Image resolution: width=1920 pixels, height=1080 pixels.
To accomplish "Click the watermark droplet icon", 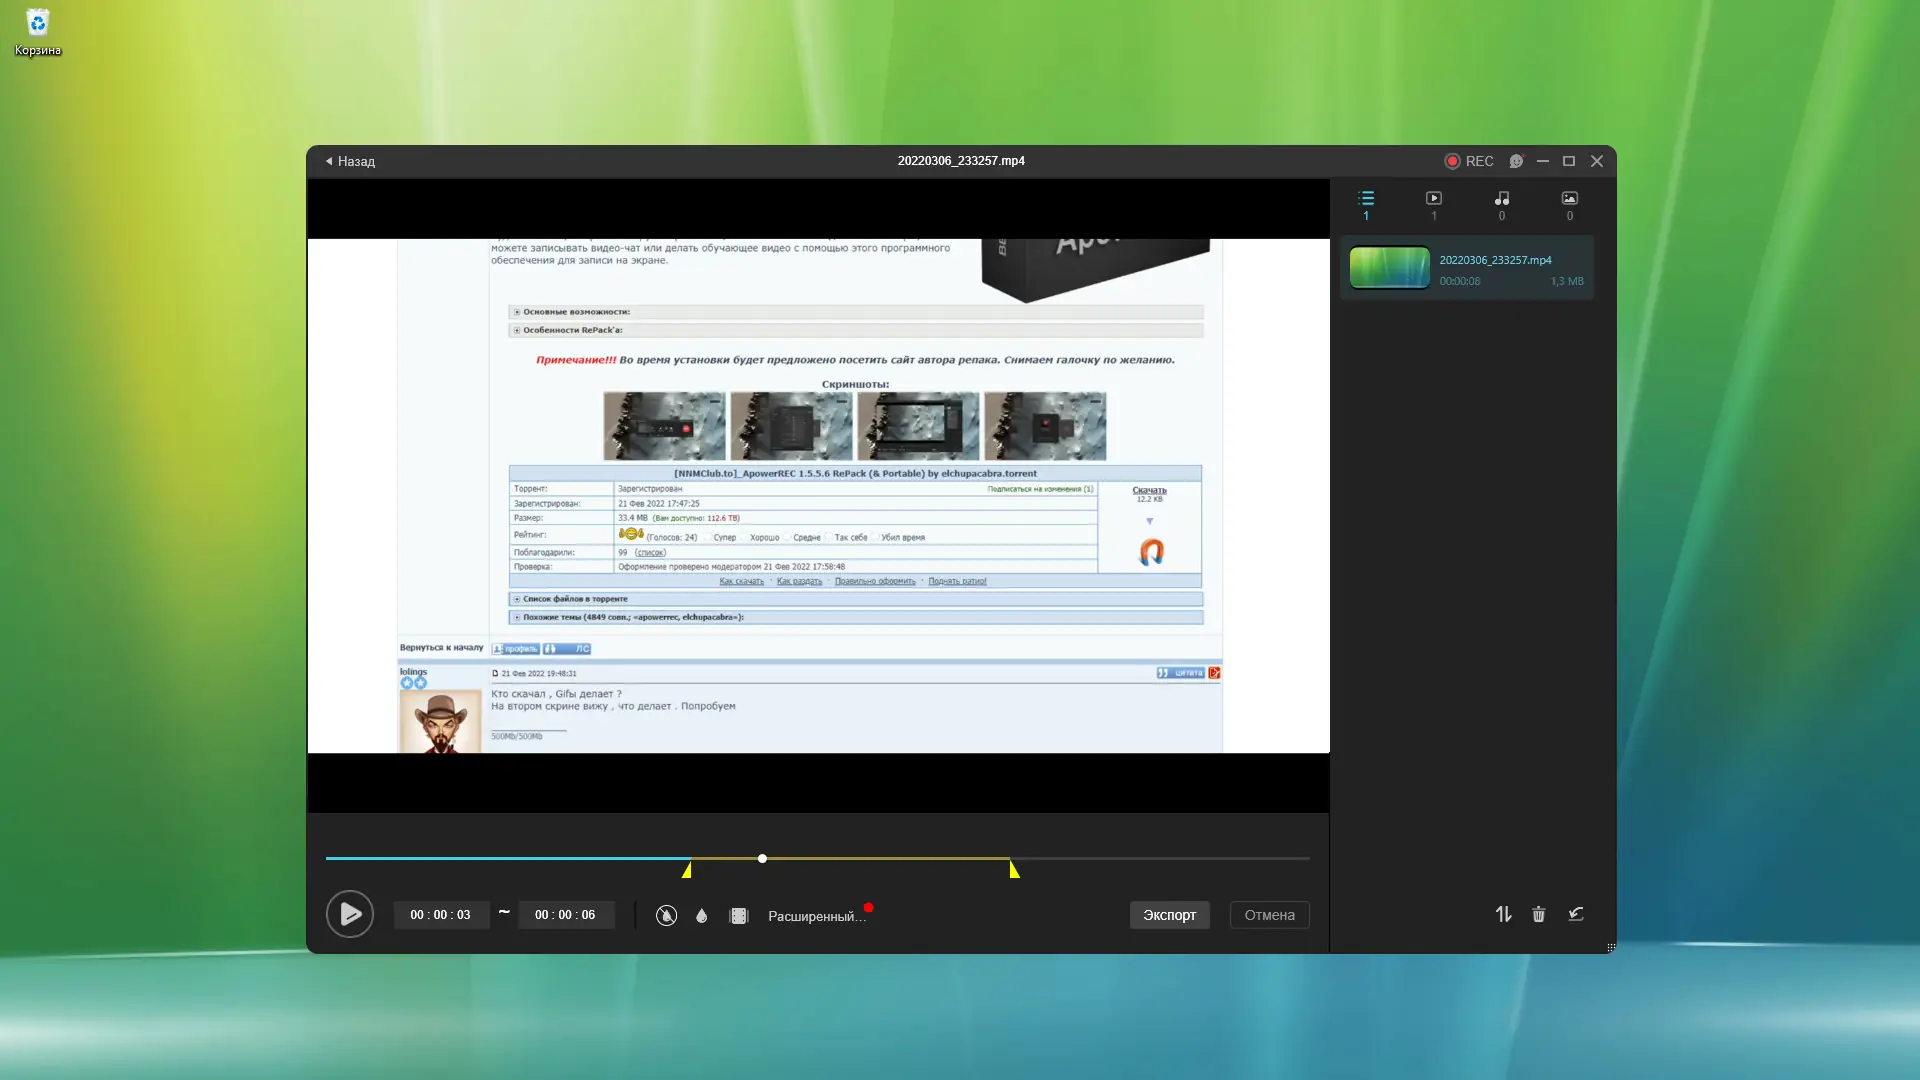I will point(701,915).
